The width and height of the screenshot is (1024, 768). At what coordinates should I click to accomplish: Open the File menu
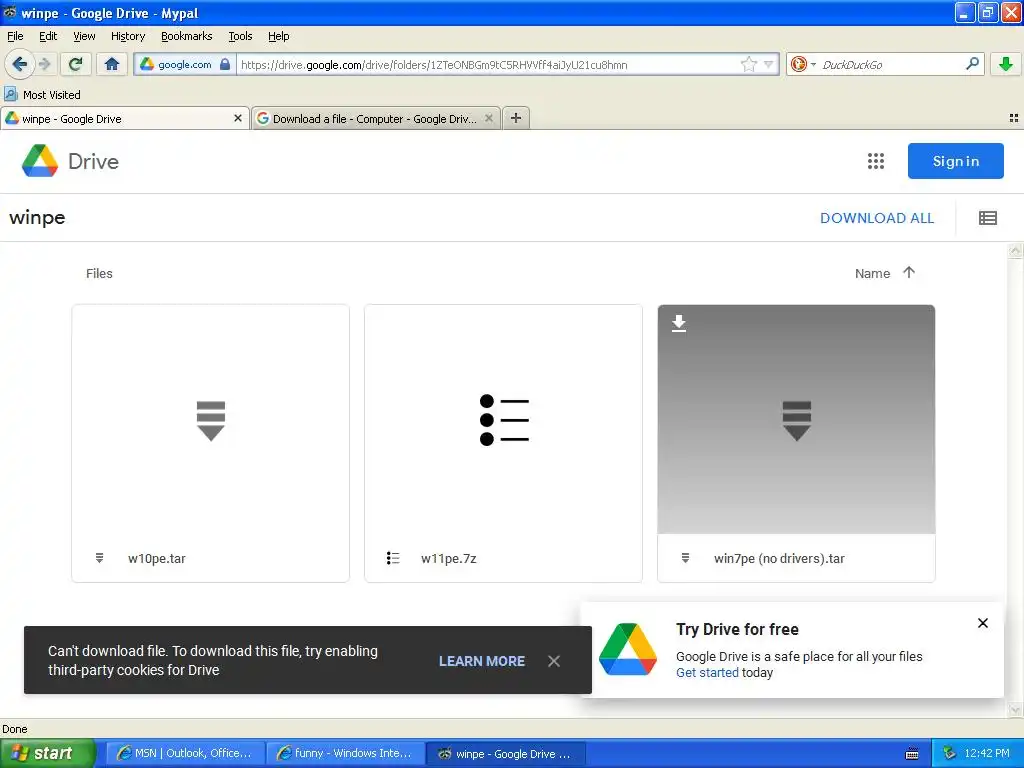click(15, 36)
